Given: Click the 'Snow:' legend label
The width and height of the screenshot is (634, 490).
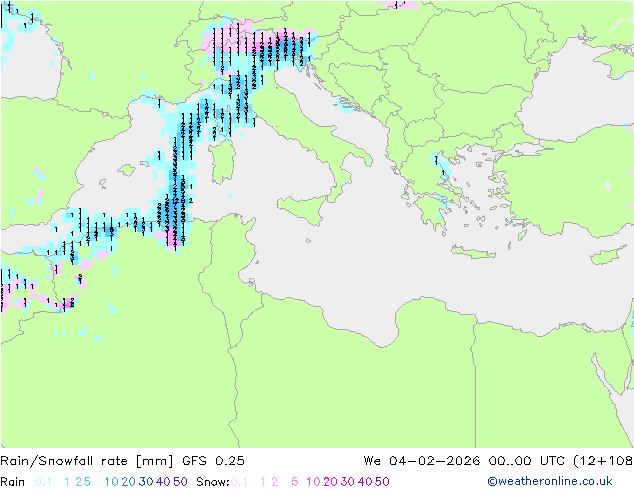Looking at the screenshot, I should click(x=213, y=482).
